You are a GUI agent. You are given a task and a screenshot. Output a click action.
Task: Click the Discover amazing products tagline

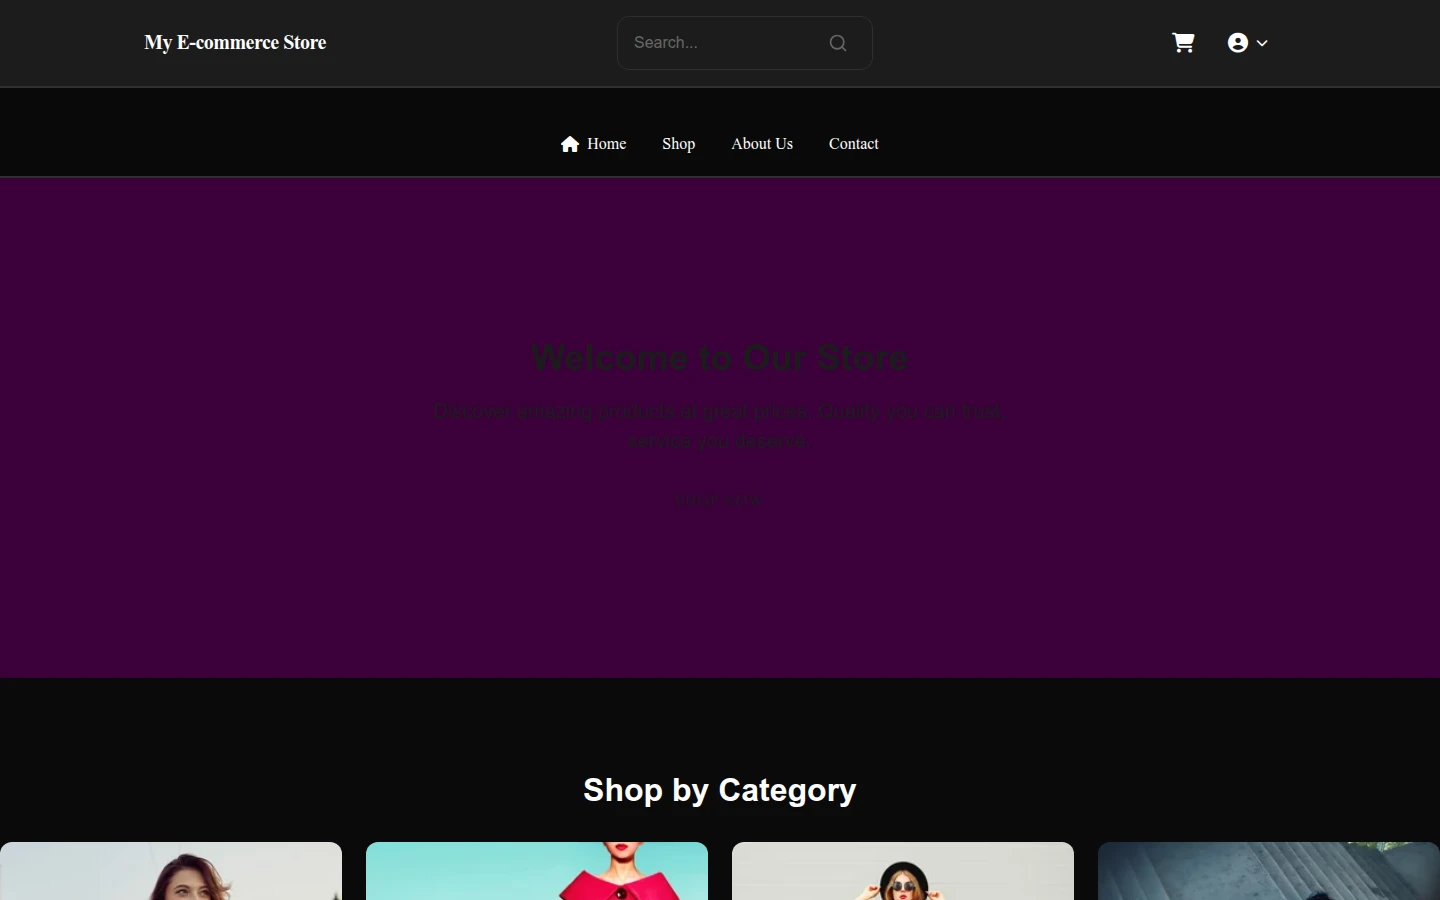[x=720, y=426]
